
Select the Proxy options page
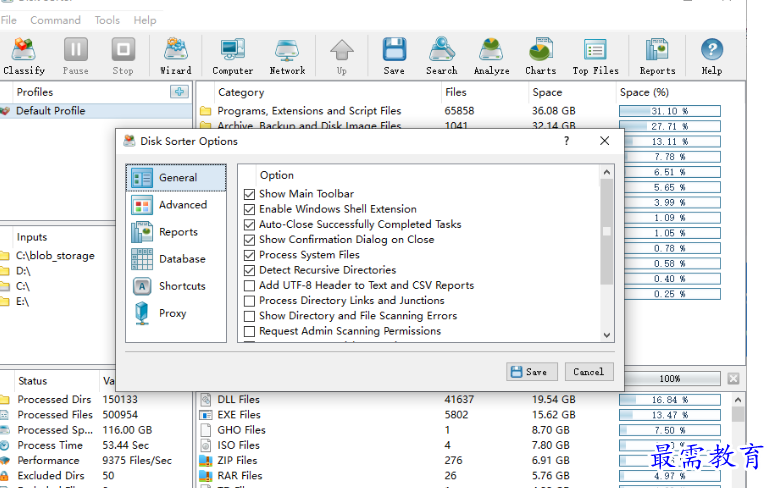coord(176,313)
